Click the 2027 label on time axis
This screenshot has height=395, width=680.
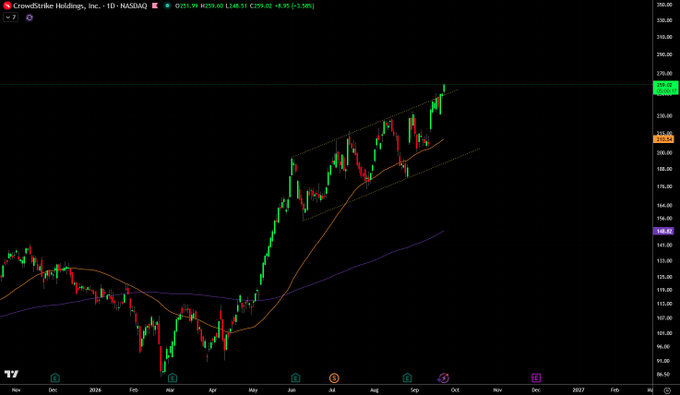(578, 390)
